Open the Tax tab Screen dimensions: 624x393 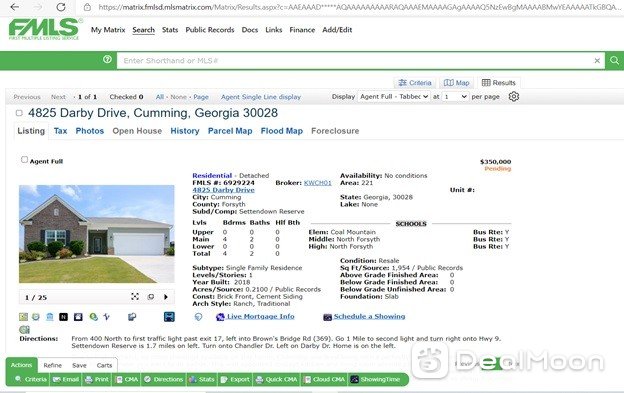pyautogui.click(x=60, y=131)
